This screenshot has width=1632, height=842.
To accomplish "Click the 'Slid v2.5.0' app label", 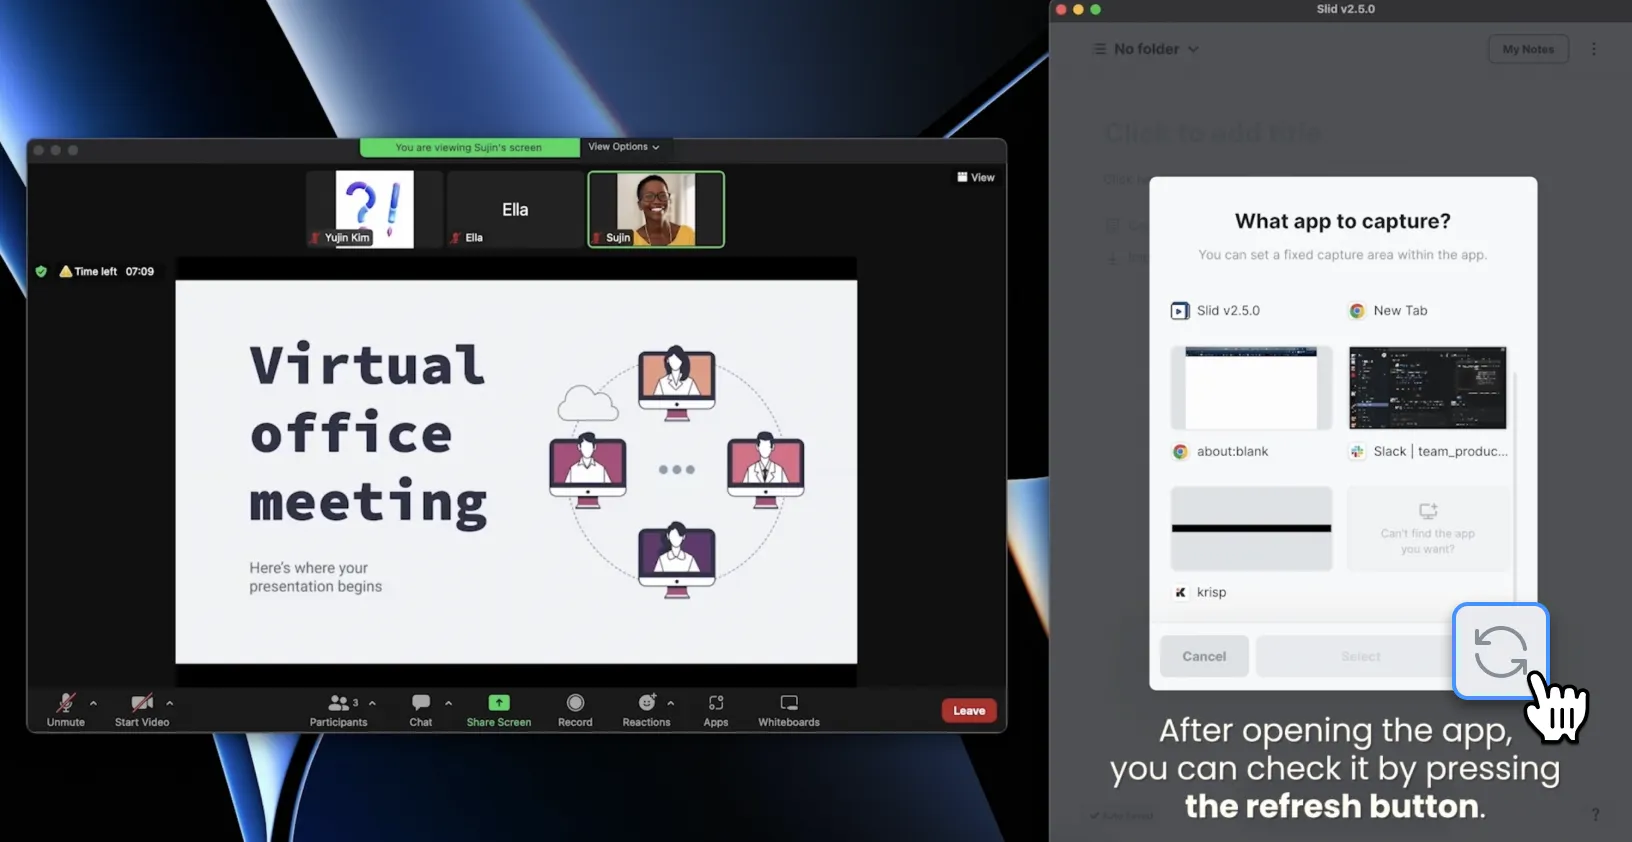I will coord(1215,311).
